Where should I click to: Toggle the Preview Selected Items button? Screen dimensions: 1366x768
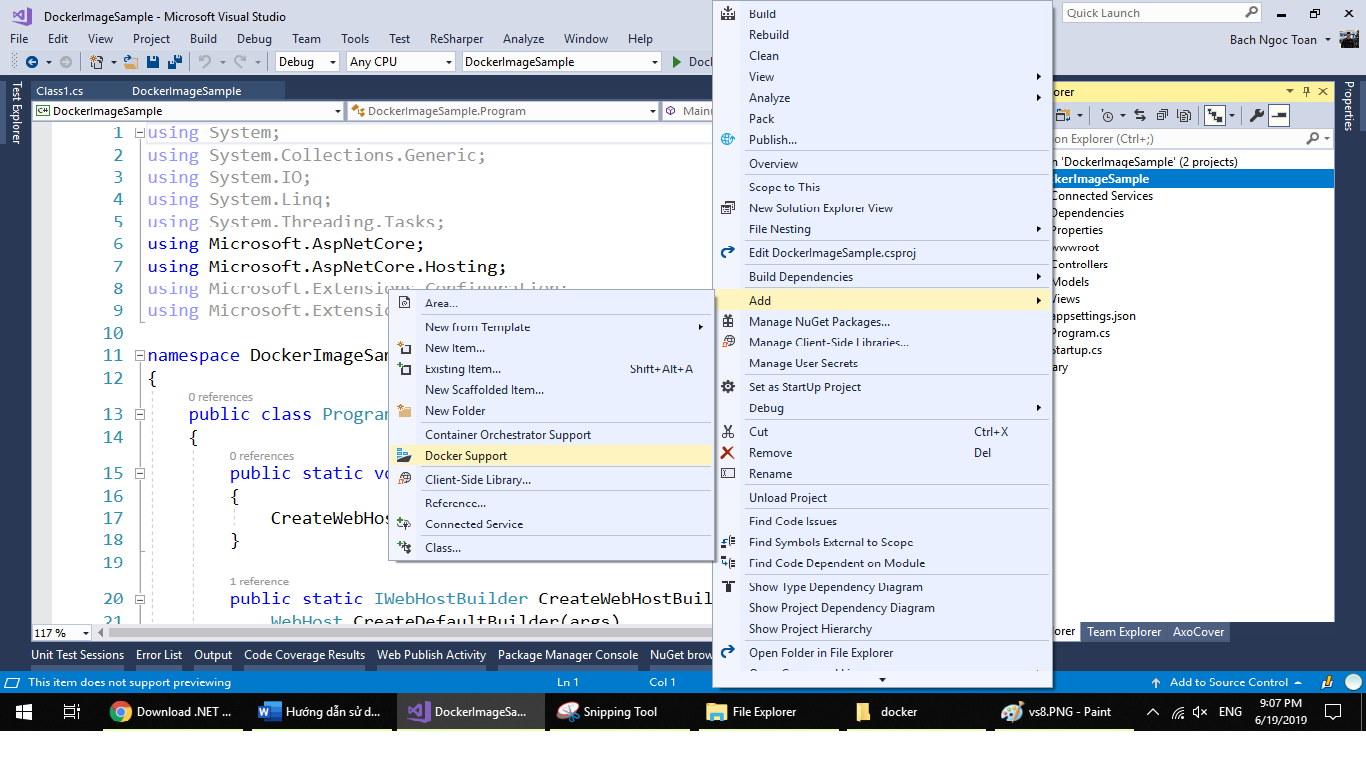1279,116
